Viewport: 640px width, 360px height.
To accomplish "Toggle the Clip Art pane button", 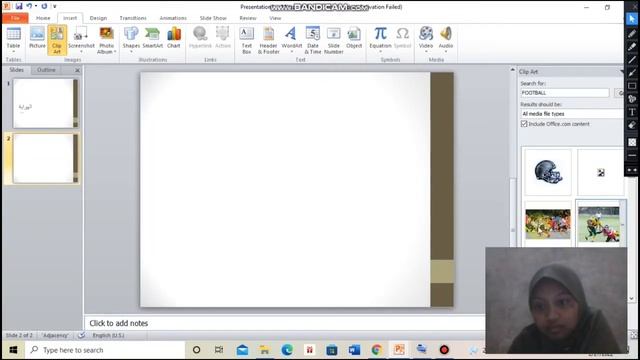I will click(x=57, y=40).
